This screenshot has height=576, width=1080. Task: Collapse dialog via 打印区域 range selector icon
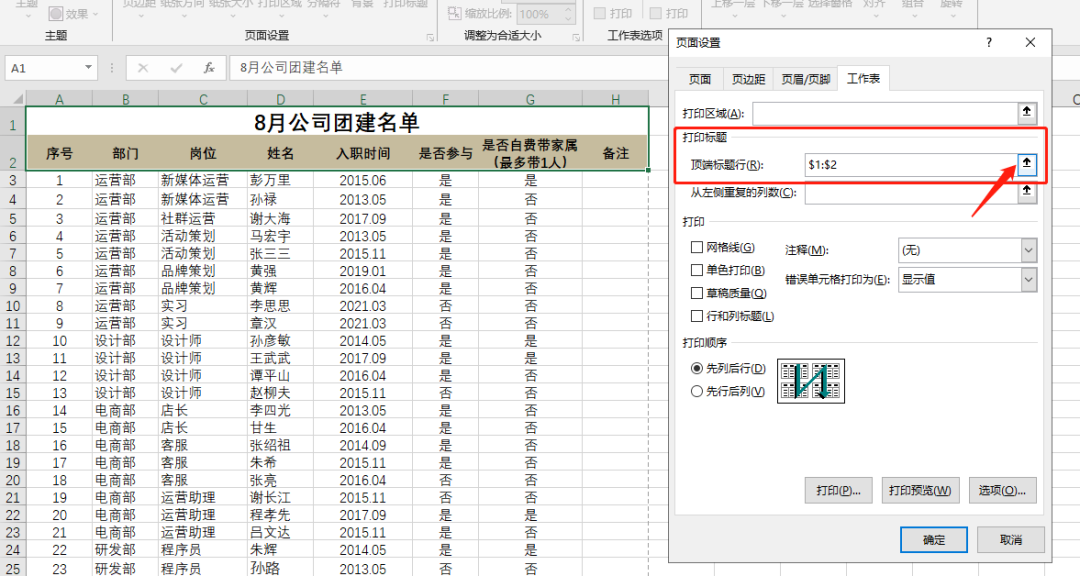point(1027,112)
